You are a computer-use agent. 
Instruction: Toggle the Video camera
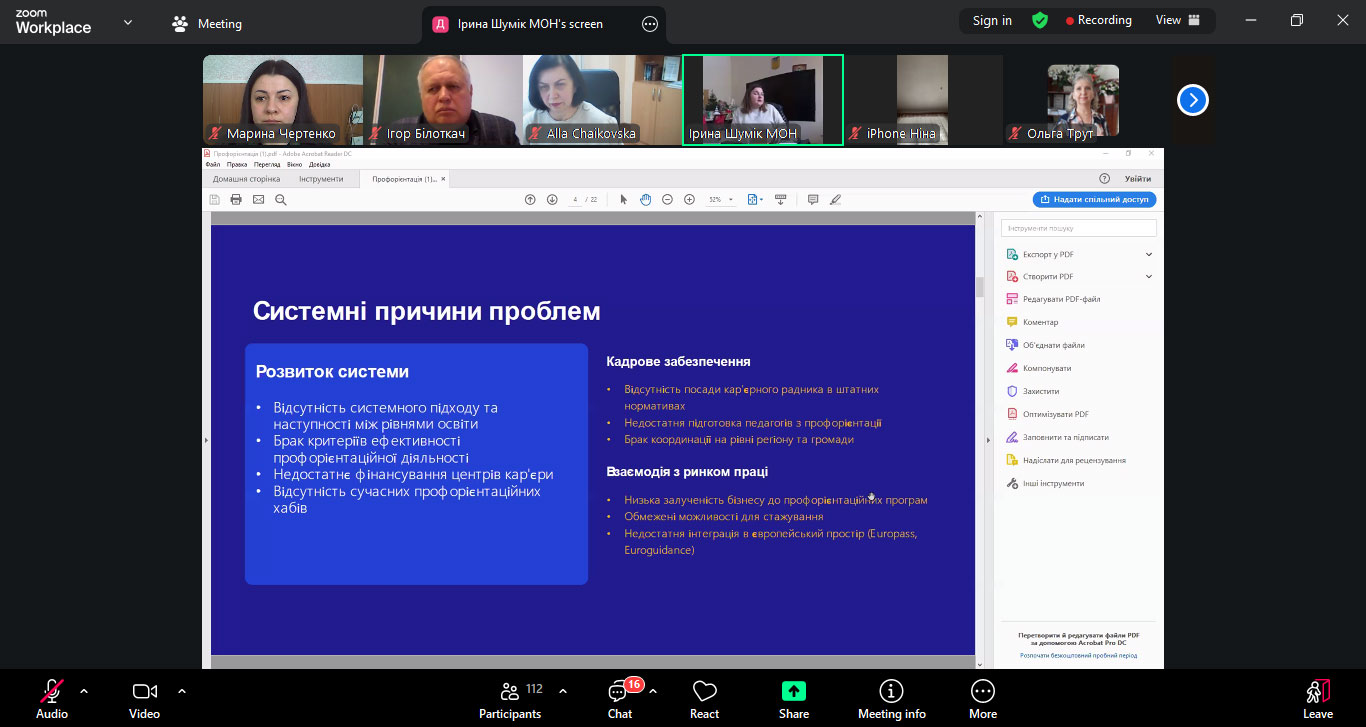click(145, 691)
